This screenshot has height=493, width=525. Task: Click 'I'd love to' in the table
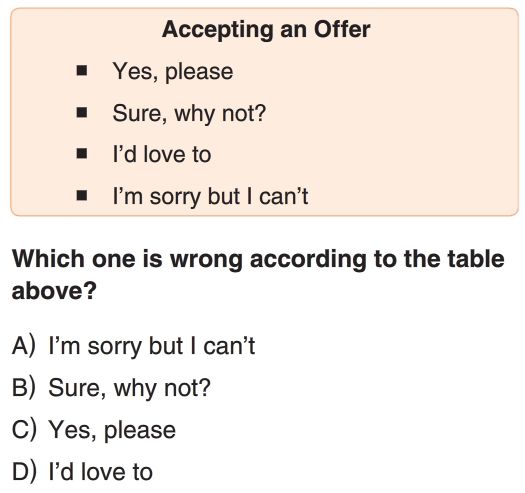coord(162,155)
